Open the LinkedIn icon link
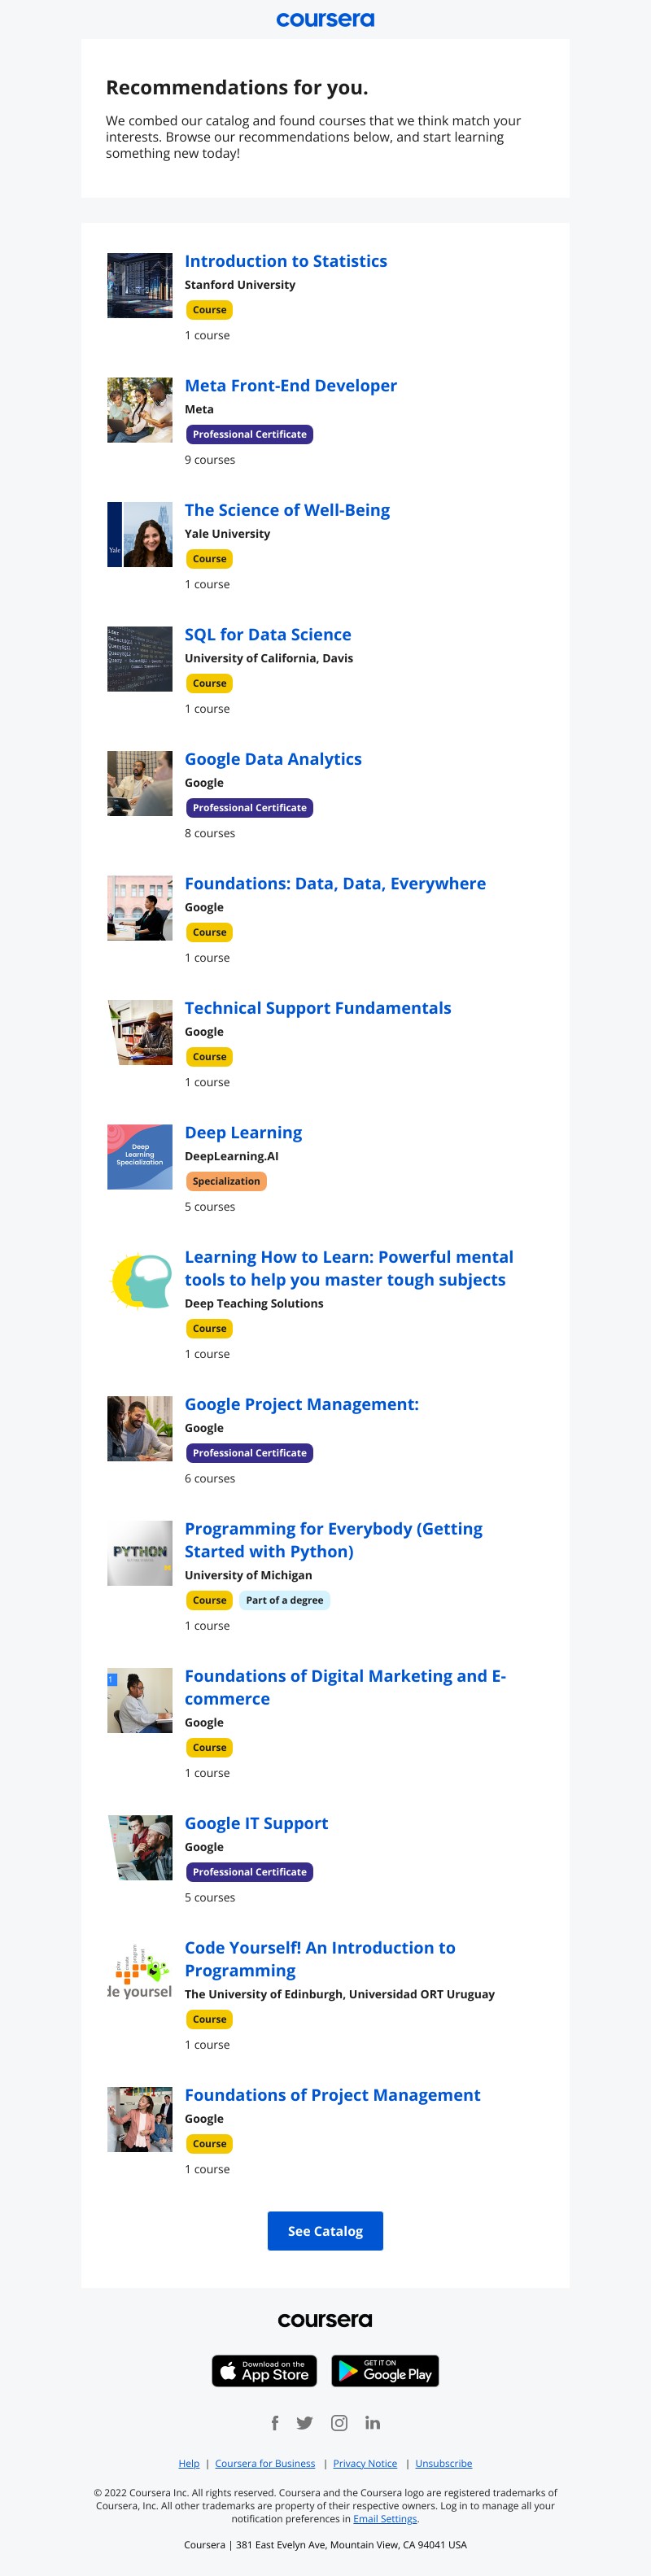The height and width of the screenshot is (2576, 651). [373, 2422]
